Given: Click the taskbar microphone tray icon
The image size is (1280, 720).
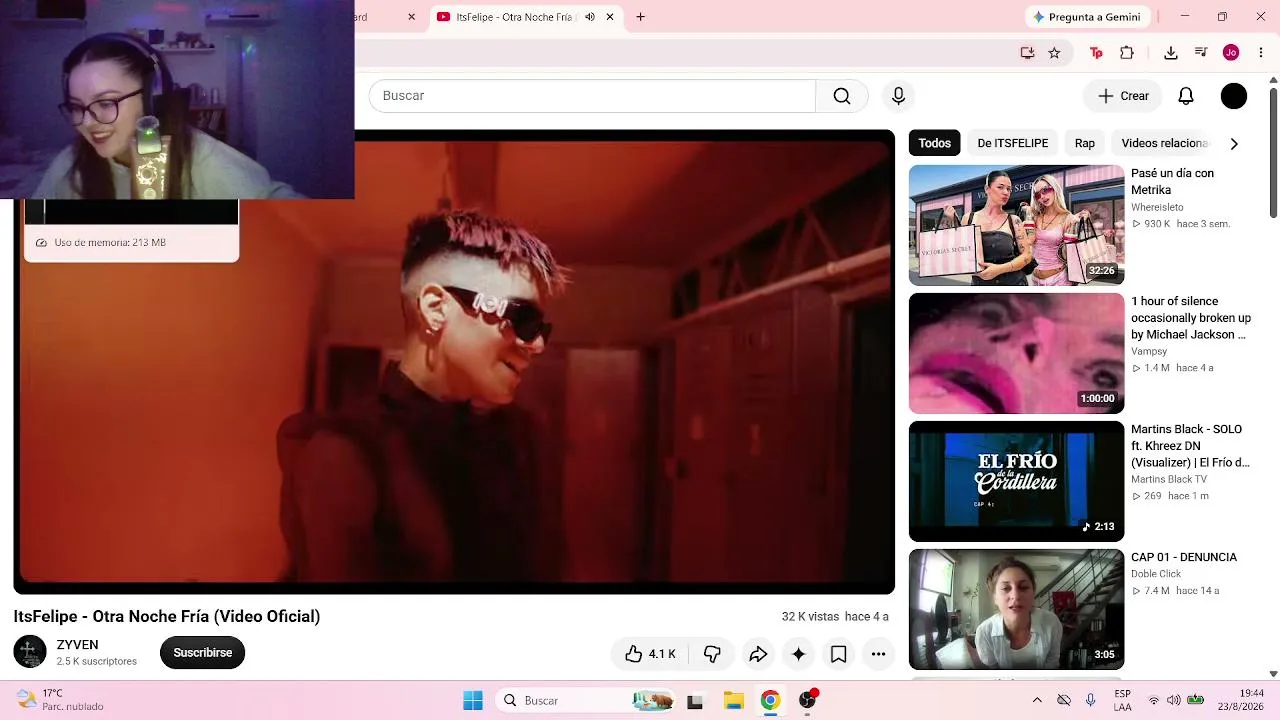Looking at the screenshot, I should pos(1090,700).
